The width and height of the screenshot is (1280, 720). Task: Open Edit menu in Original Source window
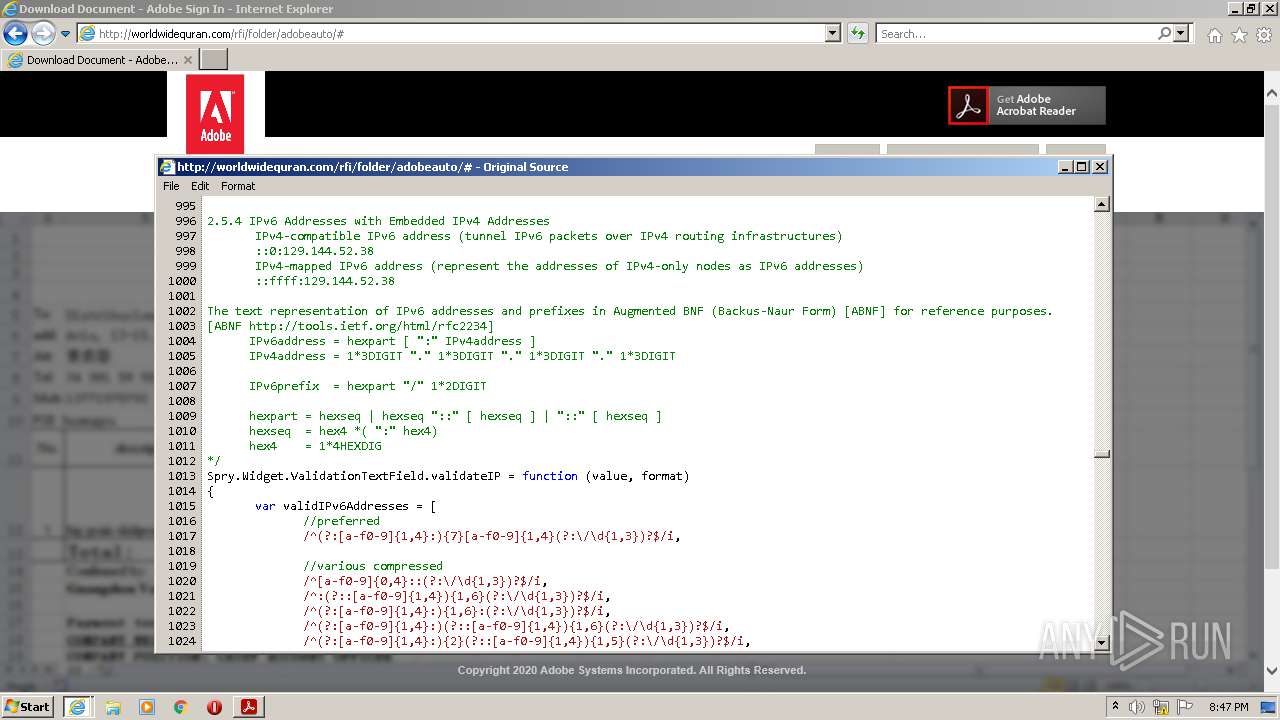point(200,186)
